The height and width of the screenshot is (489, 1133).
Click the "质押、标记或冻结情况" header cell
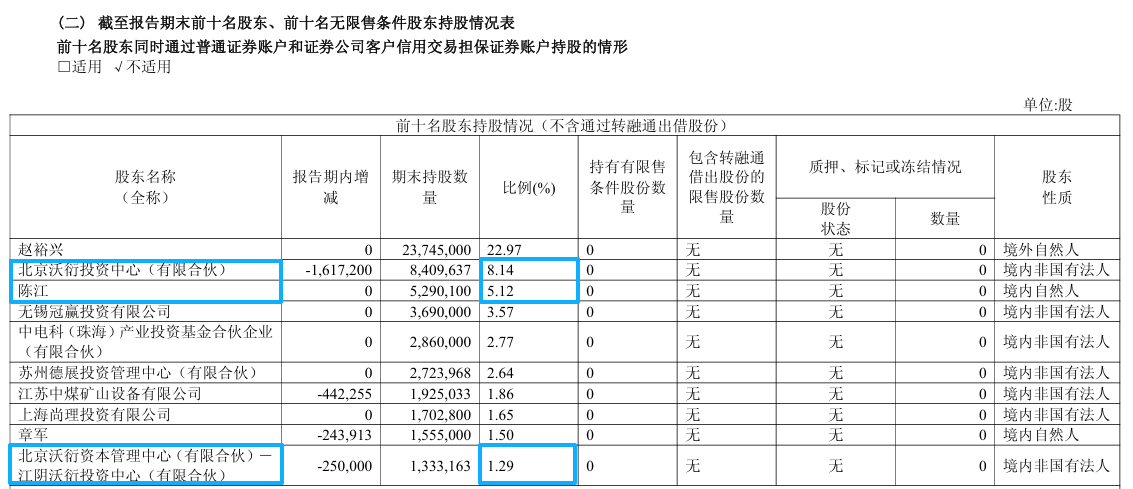pyautogui.click(x=885, y=167)
